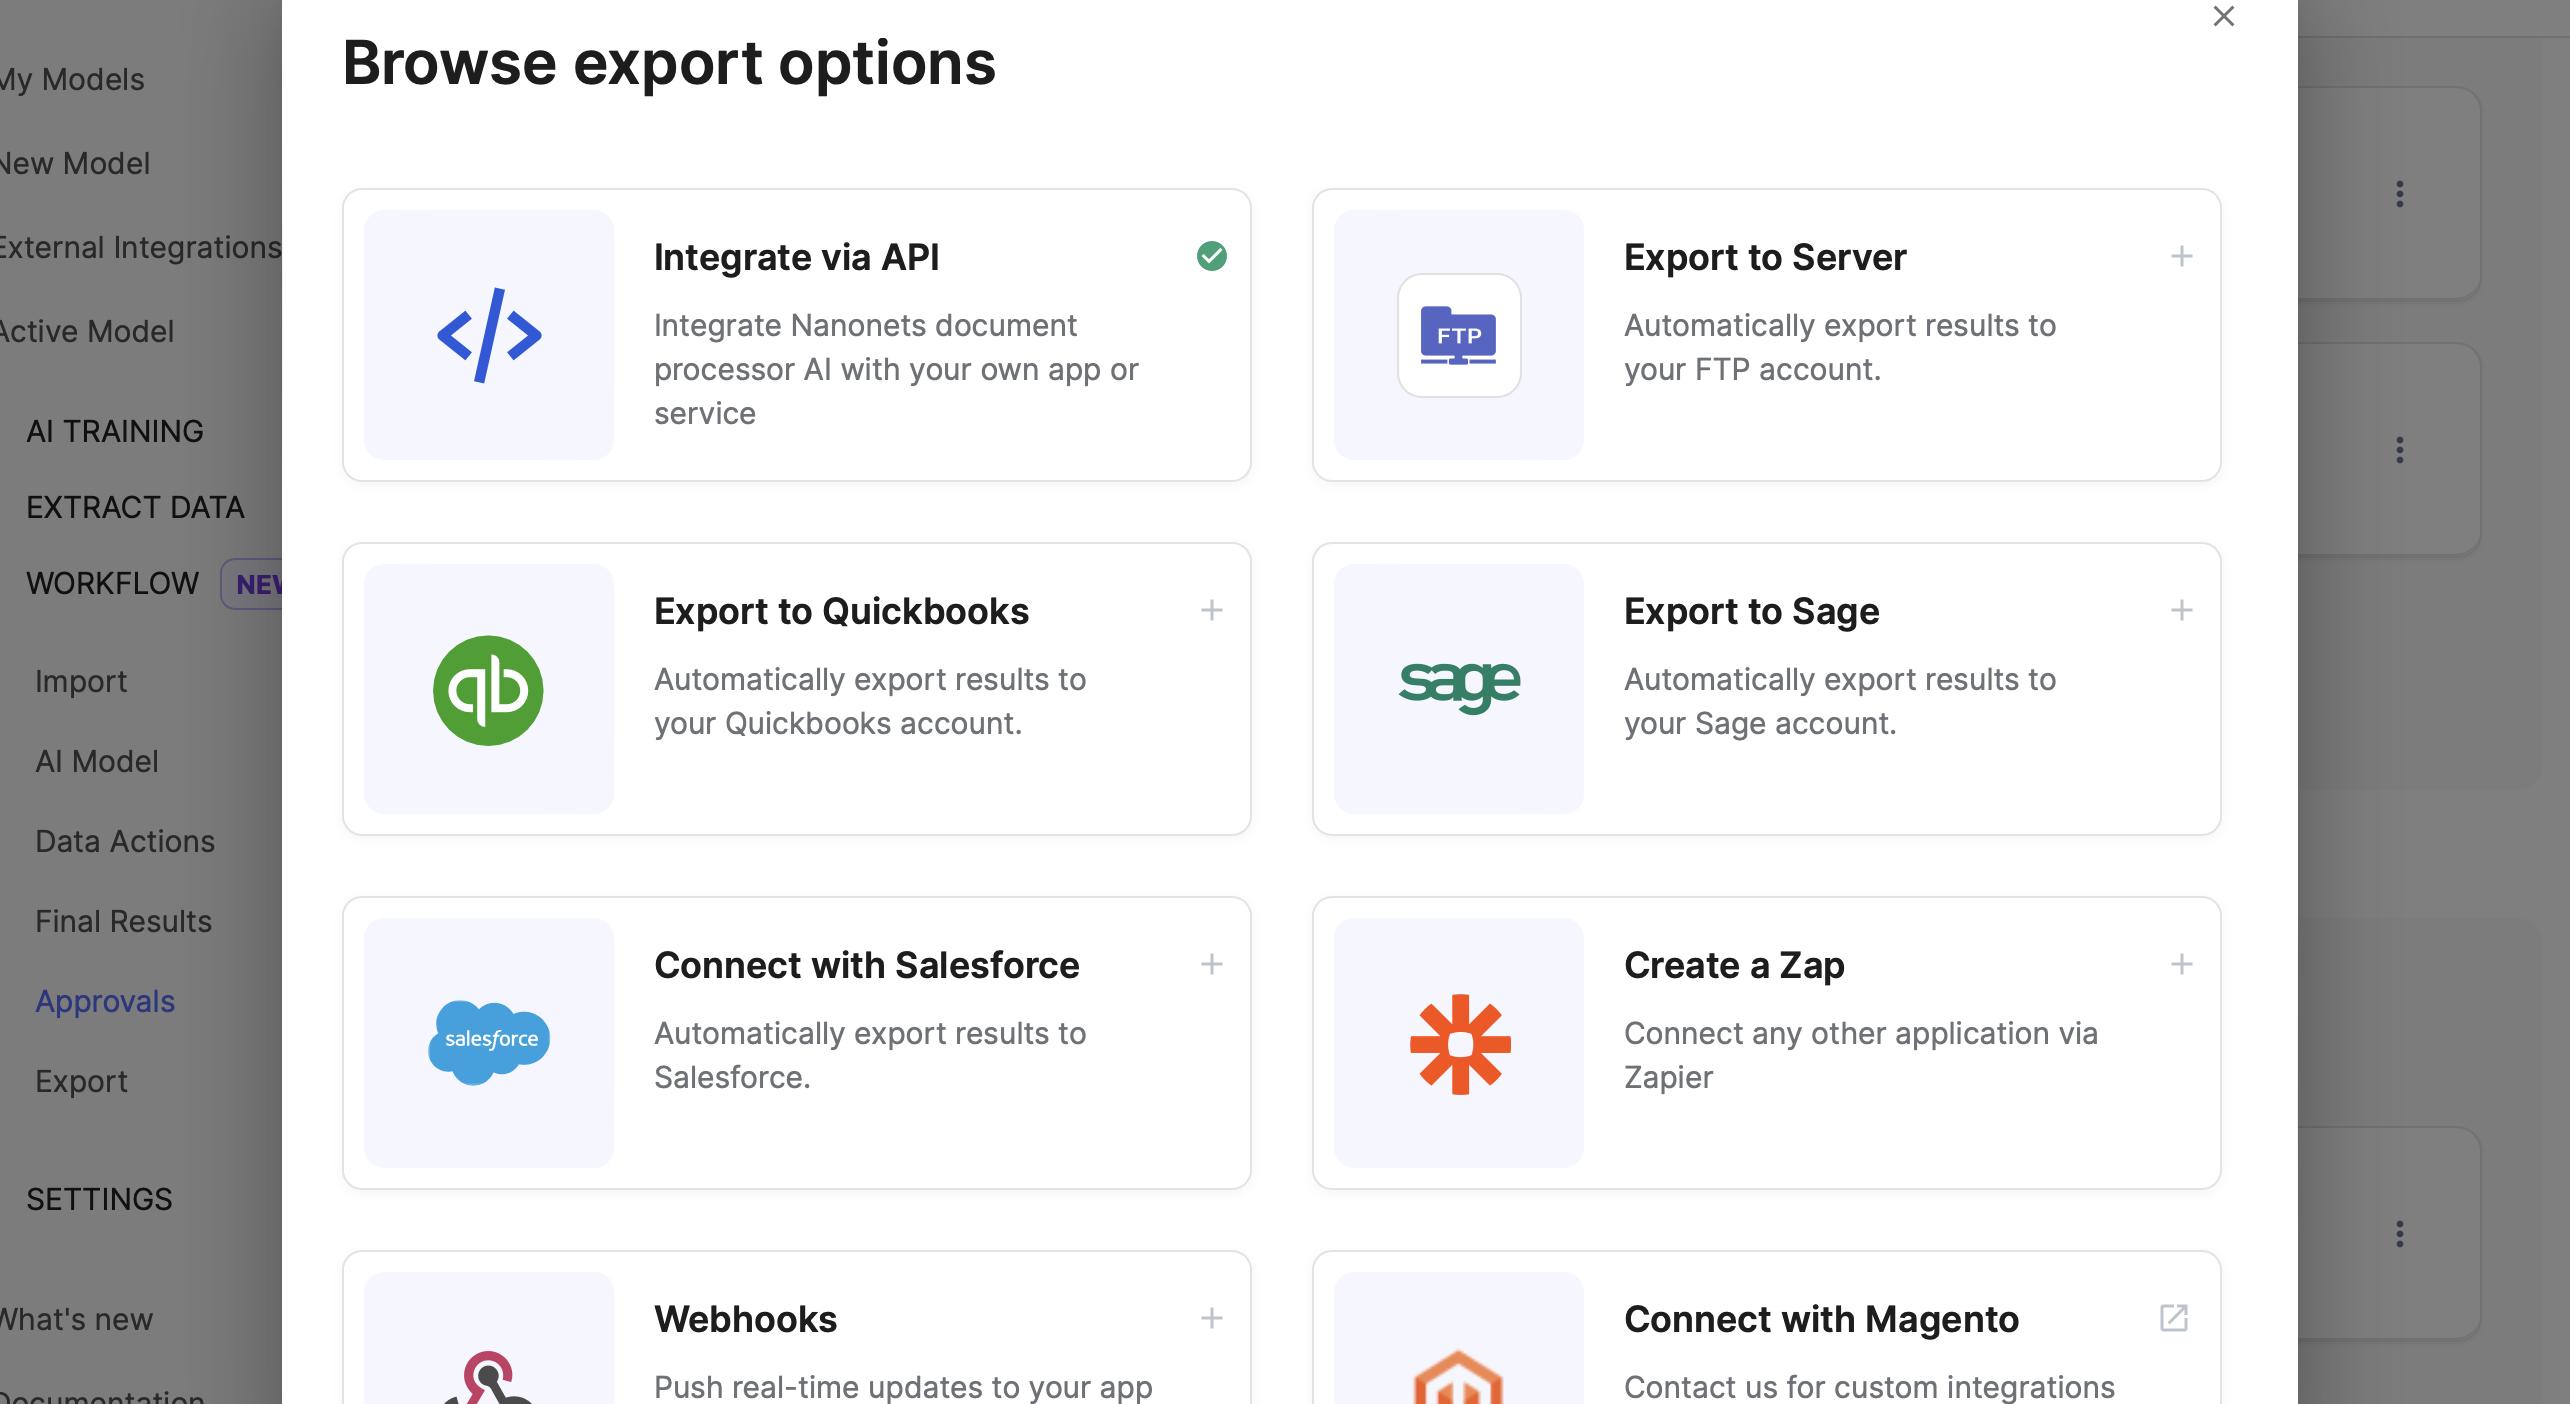Expand Create a Zap with plus

[x=2181, y=964]
